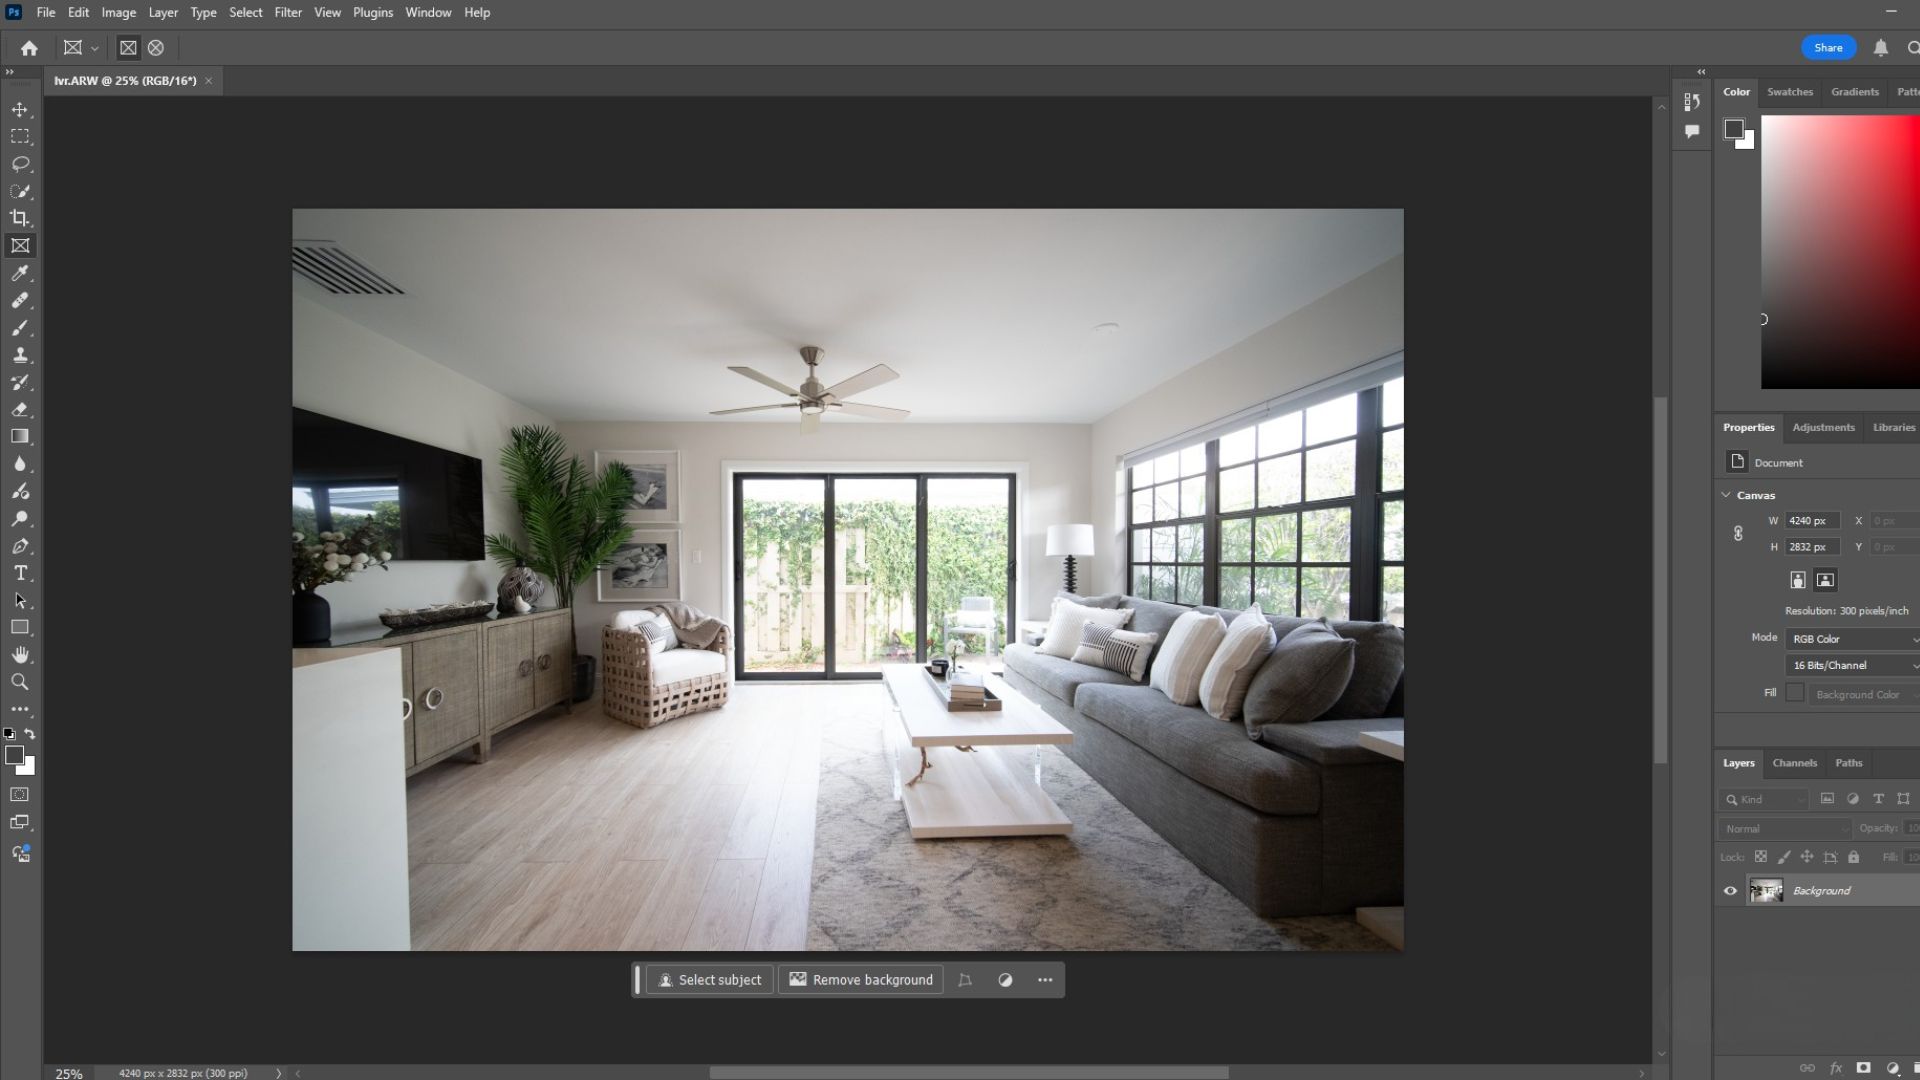This screenshot has height=1080, width=1920.
Task: Select the Pen tool
Action: pos(20,546)
